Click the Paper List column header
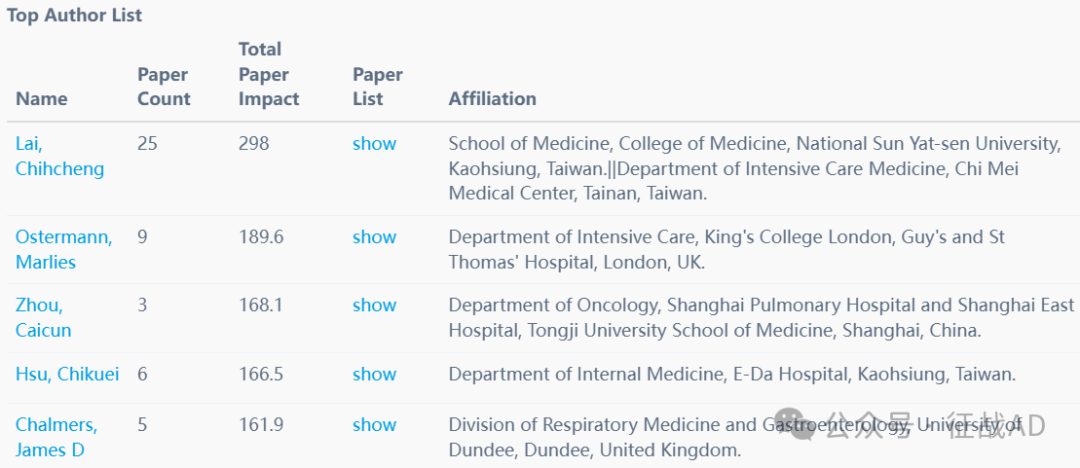 (377, 87)
